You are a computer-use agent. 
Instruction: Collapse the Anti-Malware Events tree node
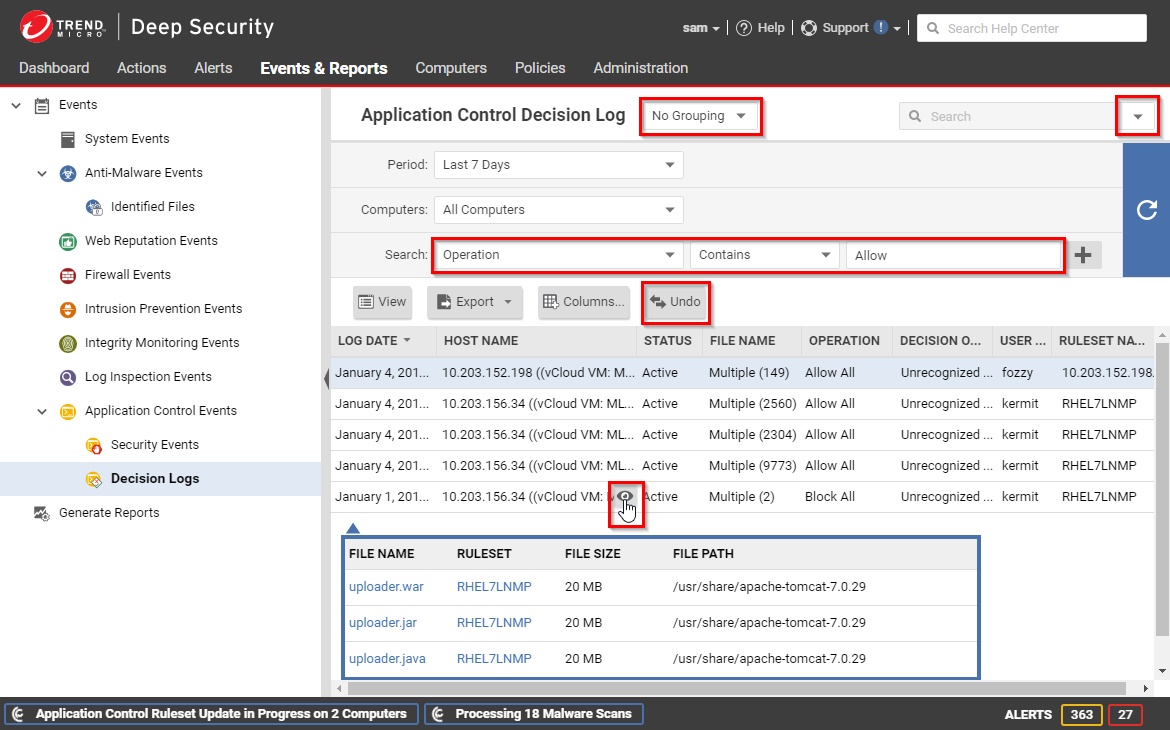[42, 173]
